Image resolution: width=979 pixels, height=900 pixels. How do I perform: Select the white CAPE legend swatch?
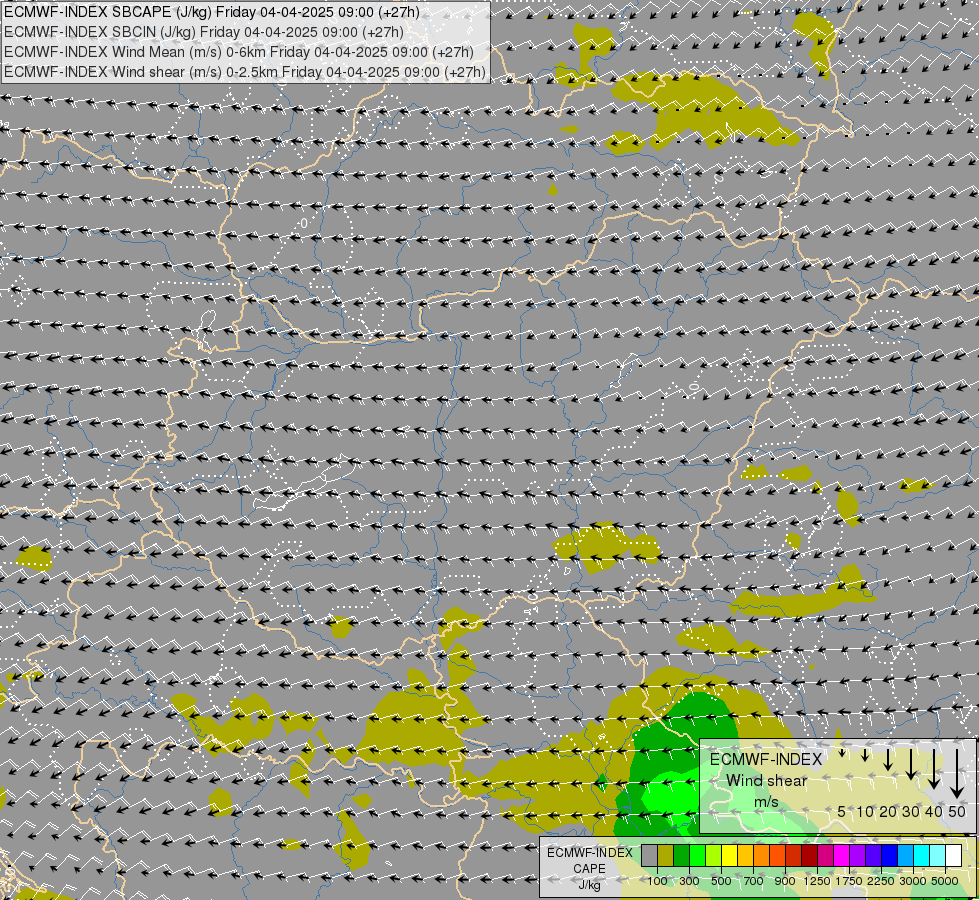(953, 856)
